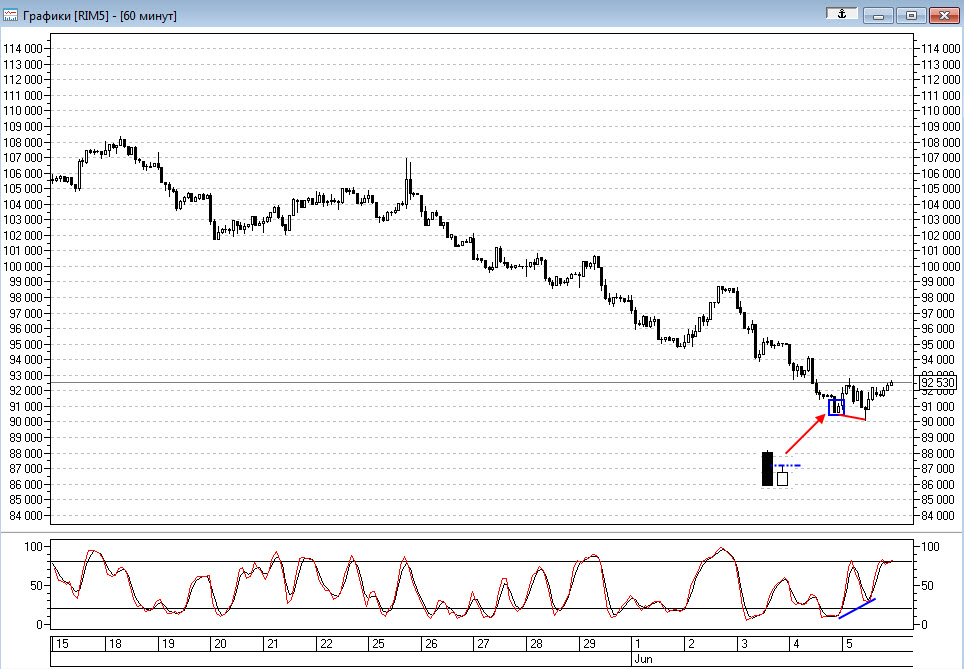The width and height of the screenshot is (964, 669).
Task: Click the blue dashed line beside the white candle
Action: point(788,466)
